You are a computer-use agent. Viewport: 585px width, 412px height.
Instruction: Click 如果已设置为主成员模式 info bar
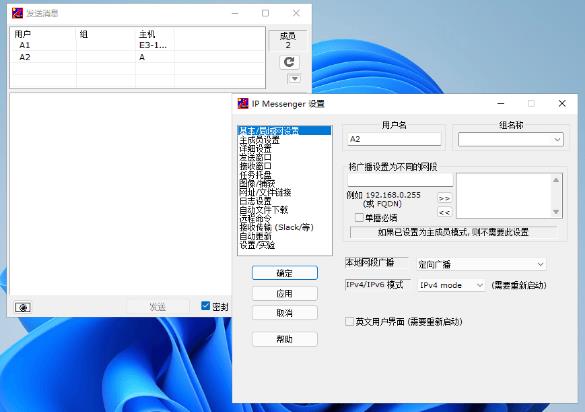[x=453, y=232]
